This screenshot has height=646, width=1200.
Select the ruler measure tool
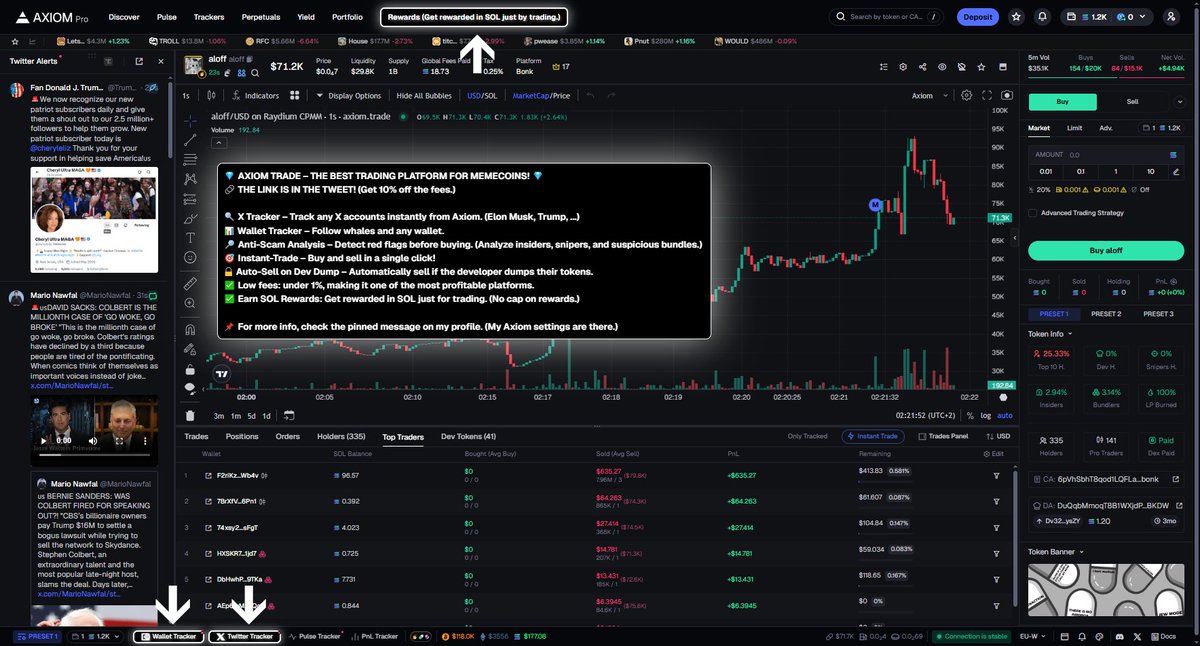click(190, 284)
